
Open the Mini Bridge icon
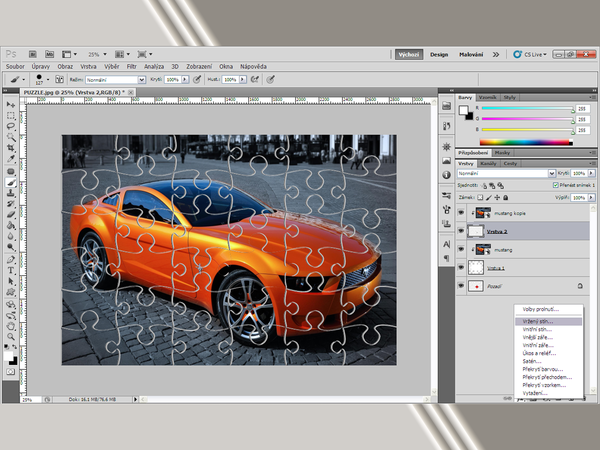(x=50, y=55)
